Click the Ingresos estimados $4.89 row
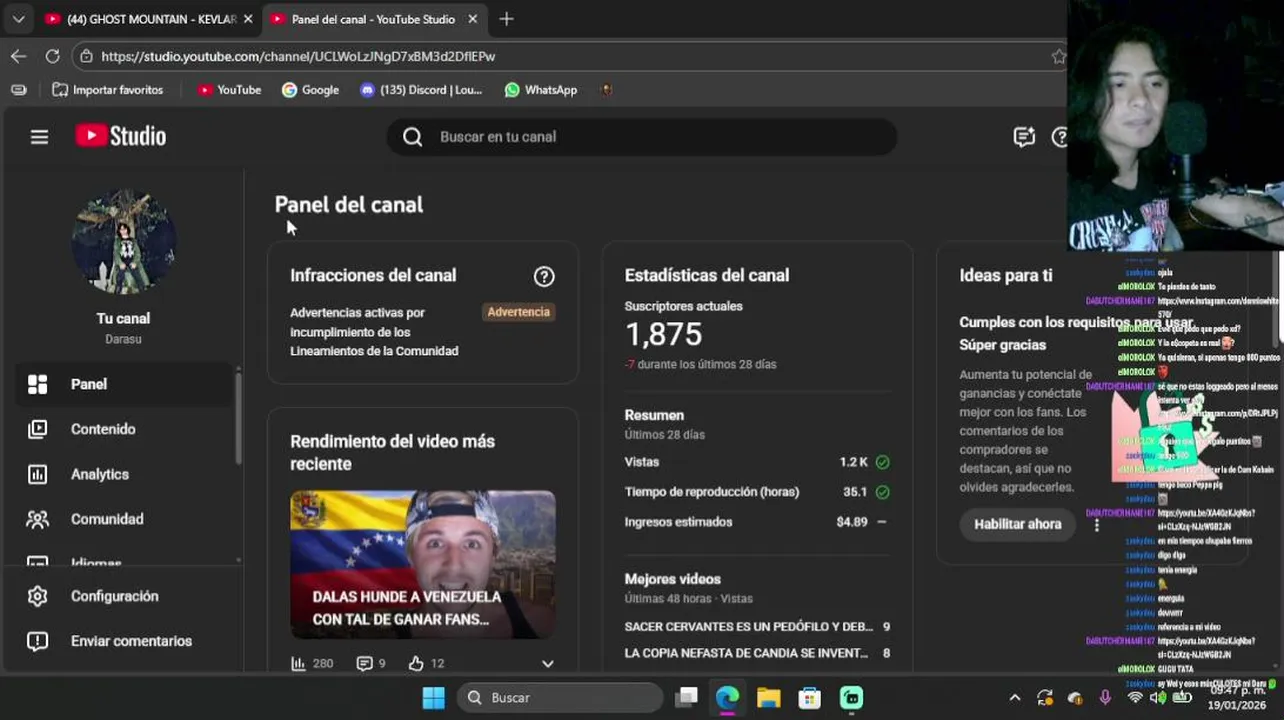 click(757, 522)
